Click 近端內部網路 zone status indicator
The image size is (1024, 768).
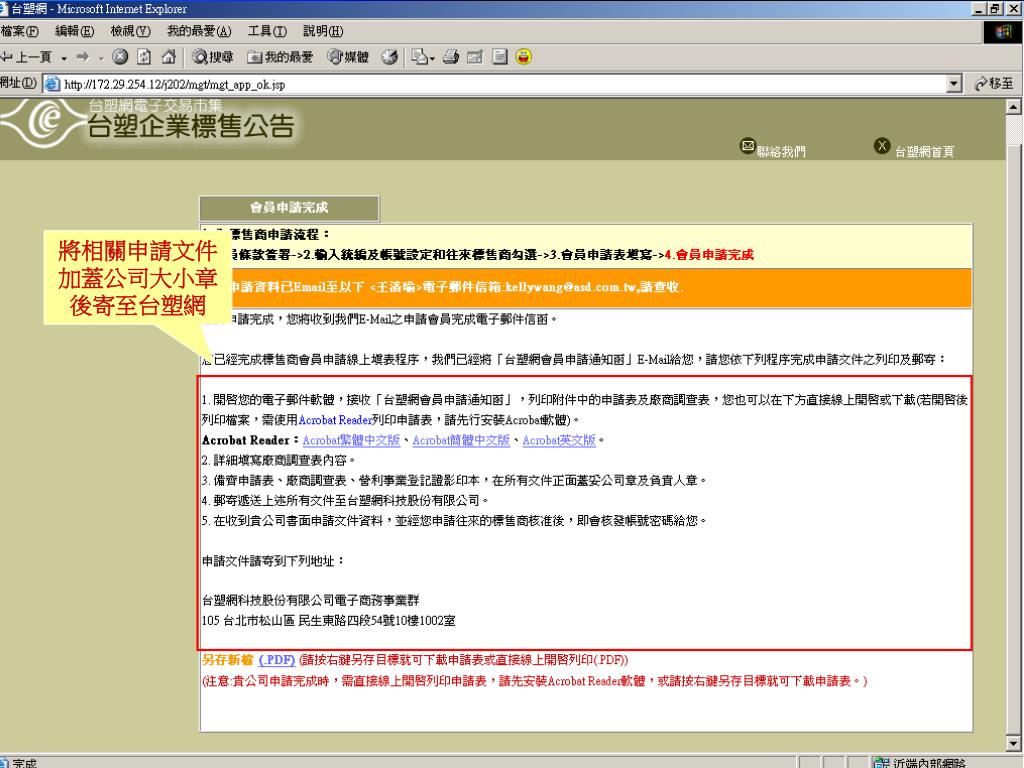[921, 762]
